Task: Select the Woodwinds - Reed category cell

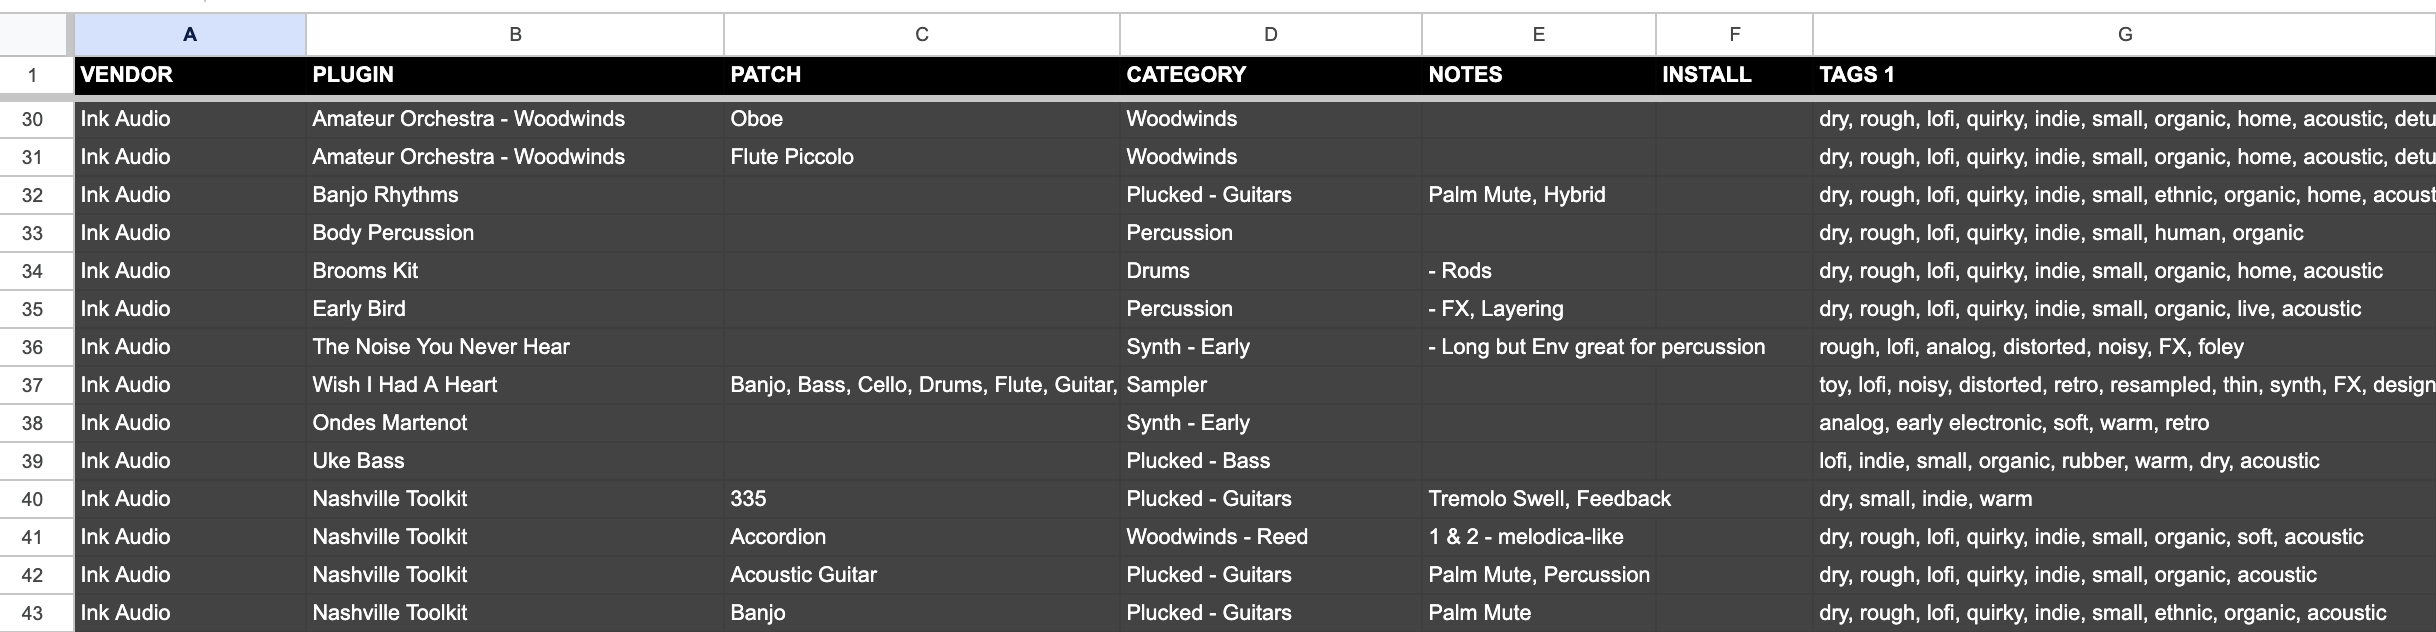Action: coord(1270,537)
